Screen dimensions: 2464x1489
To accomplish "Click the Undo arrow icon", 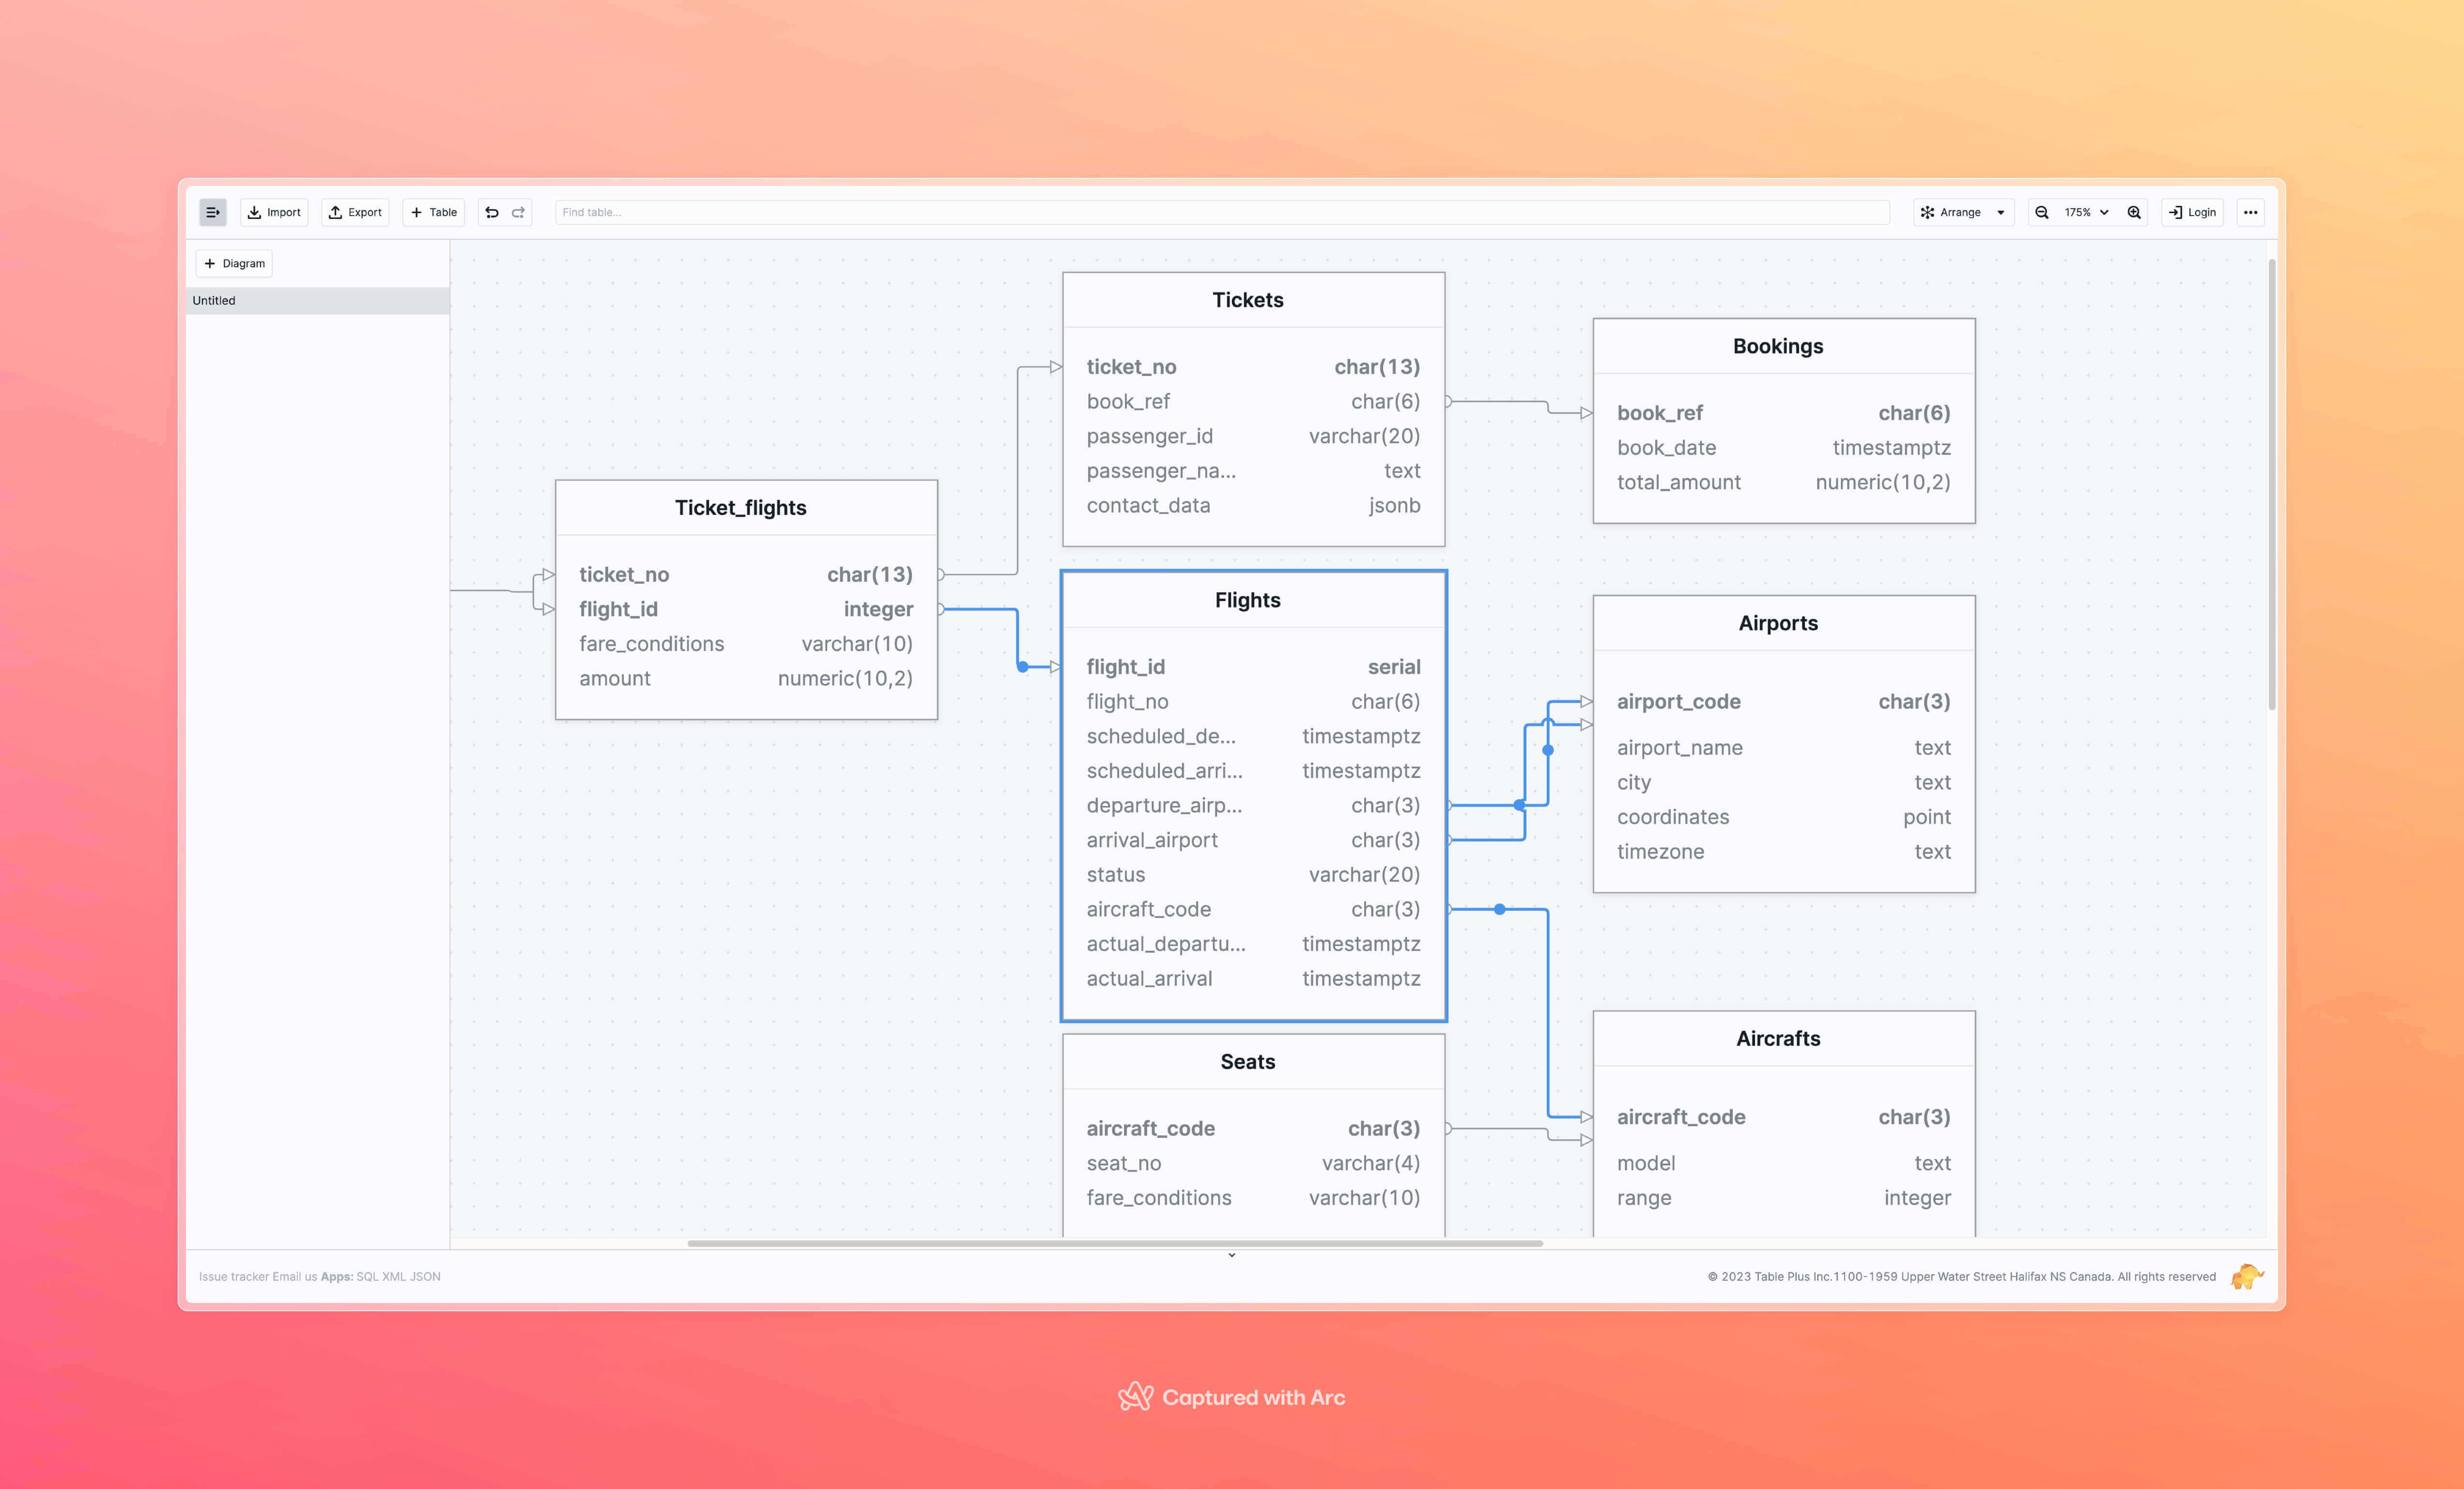I will point(491,212).
